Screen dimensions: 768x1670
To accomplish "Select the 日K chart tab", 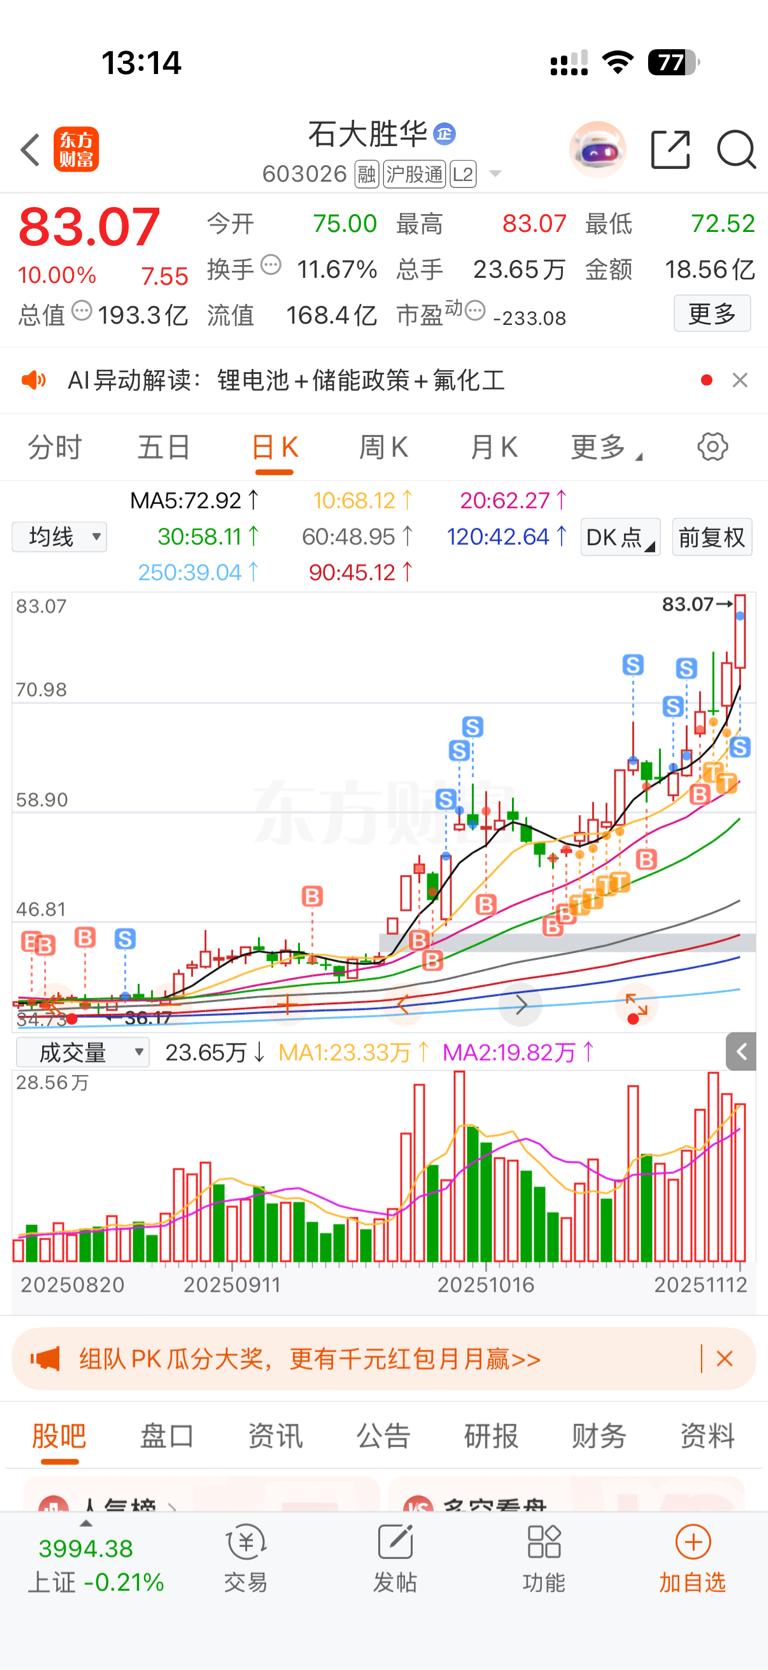I will (x=274, y=447).
